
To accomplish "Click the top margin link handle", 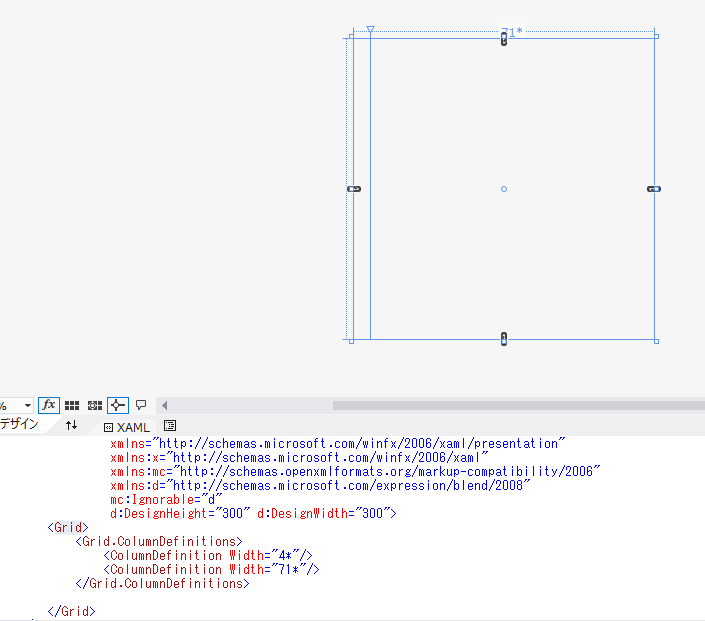I will (504, 40).
